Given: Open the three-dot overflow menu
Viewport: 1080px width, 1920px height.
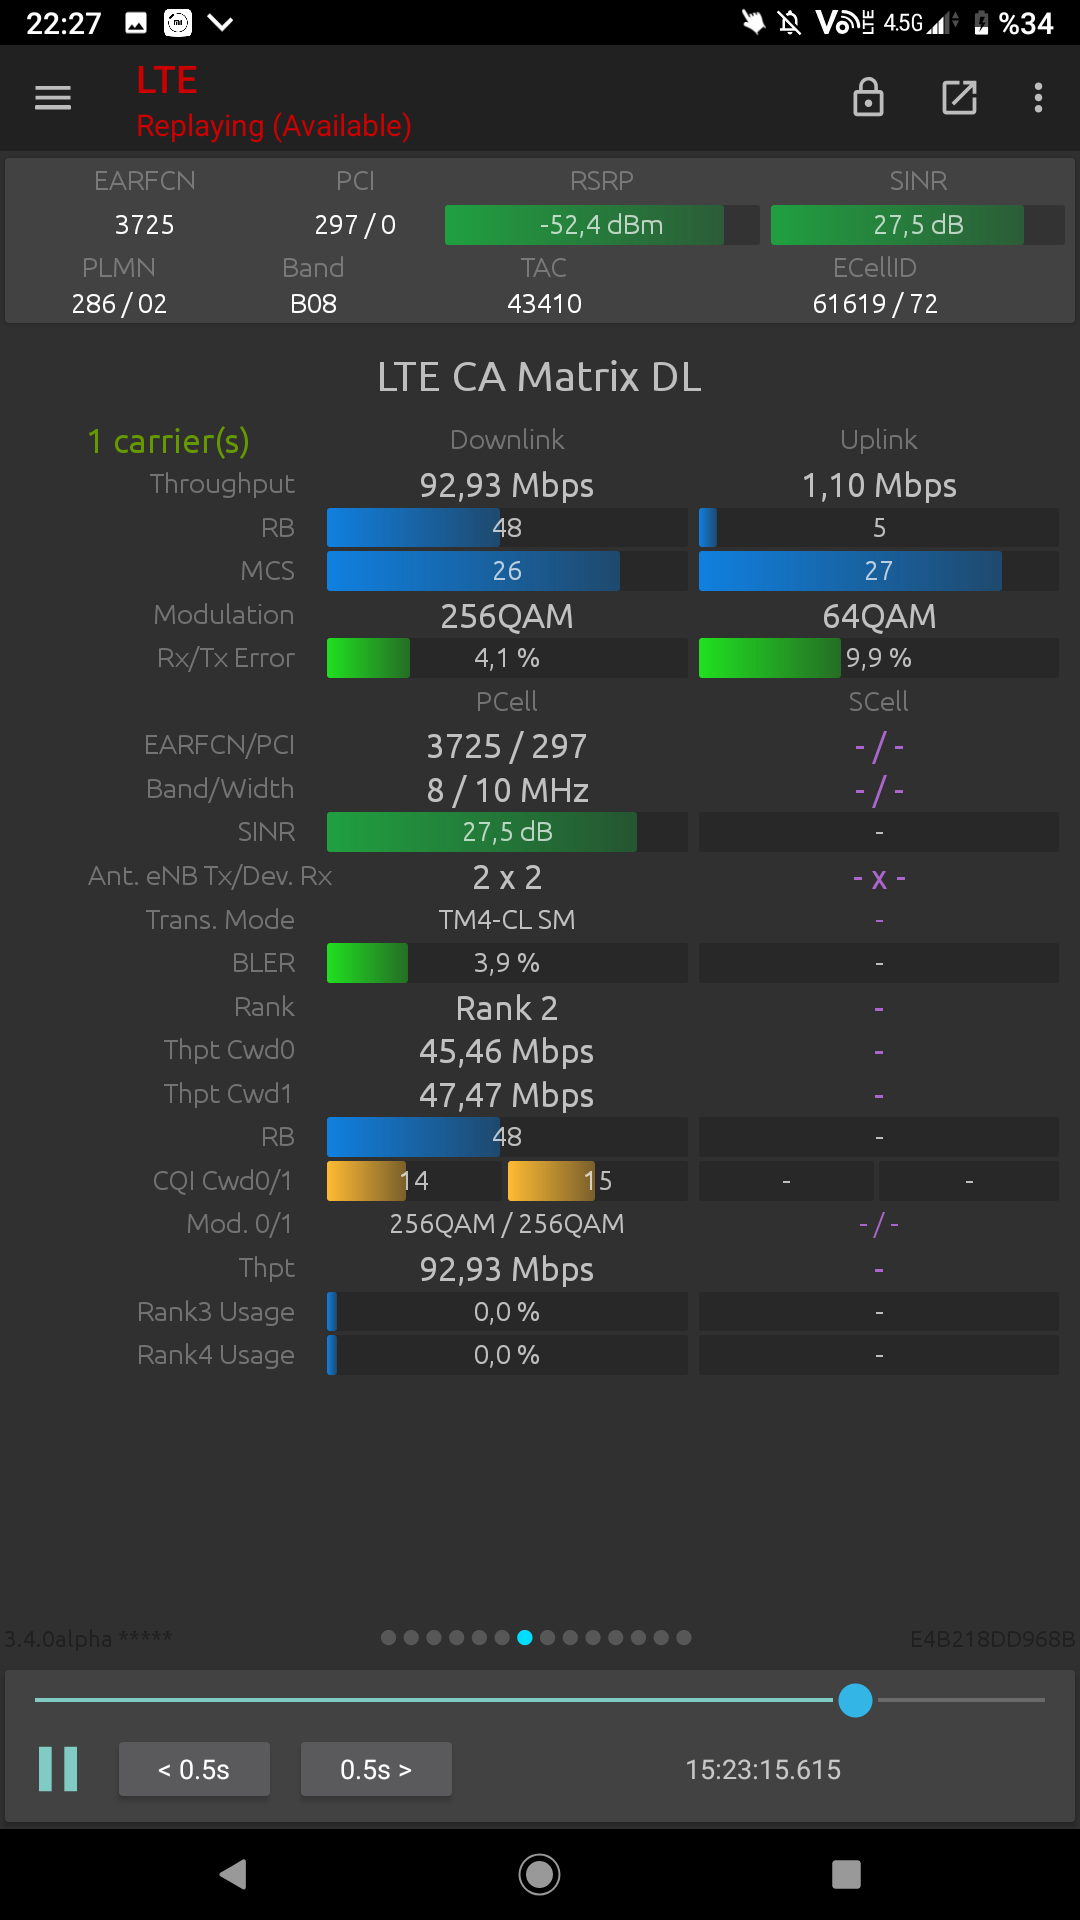Looking at the screenshot, I should [x=1039, y=98].
